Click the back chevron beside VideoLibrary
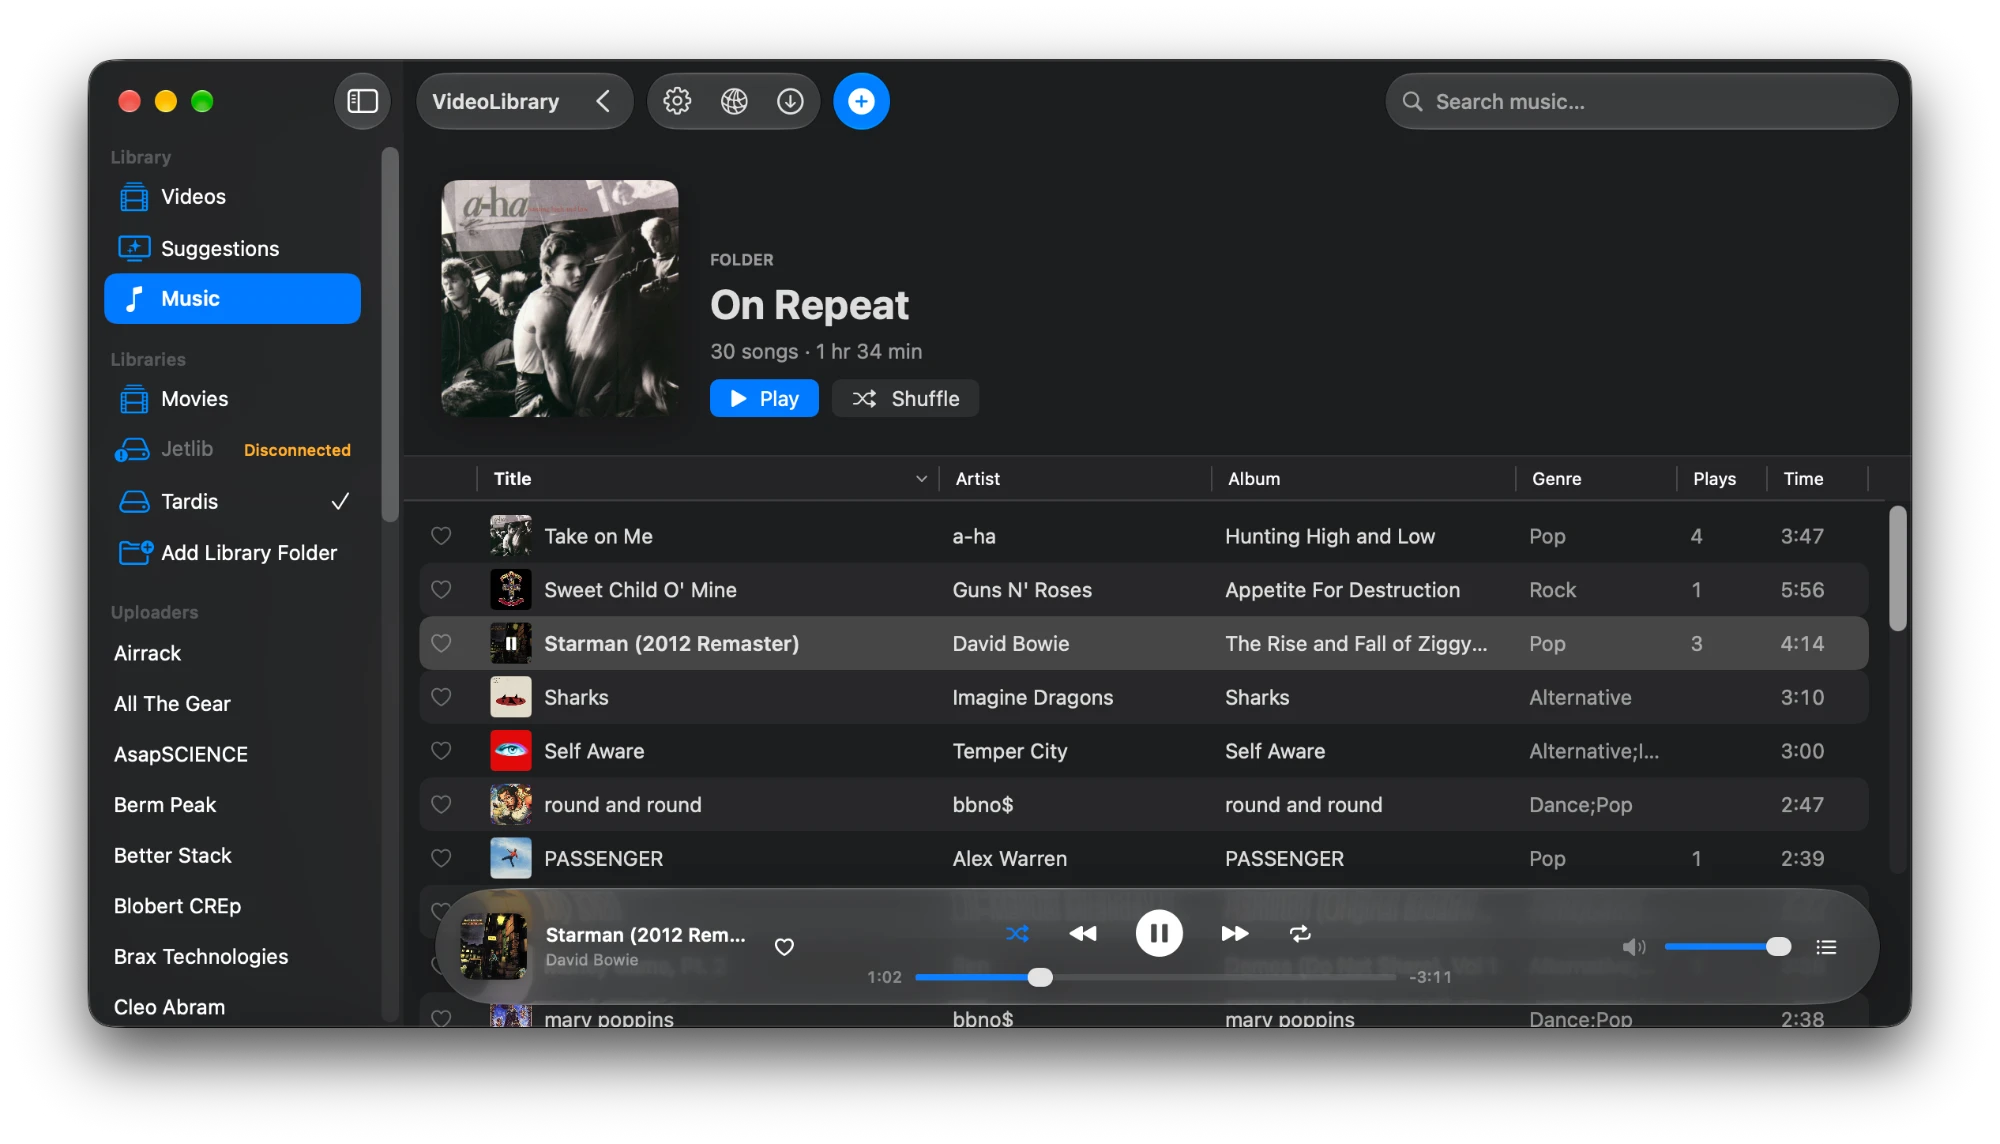The image size is (2000, 1144). coord(603,101)
